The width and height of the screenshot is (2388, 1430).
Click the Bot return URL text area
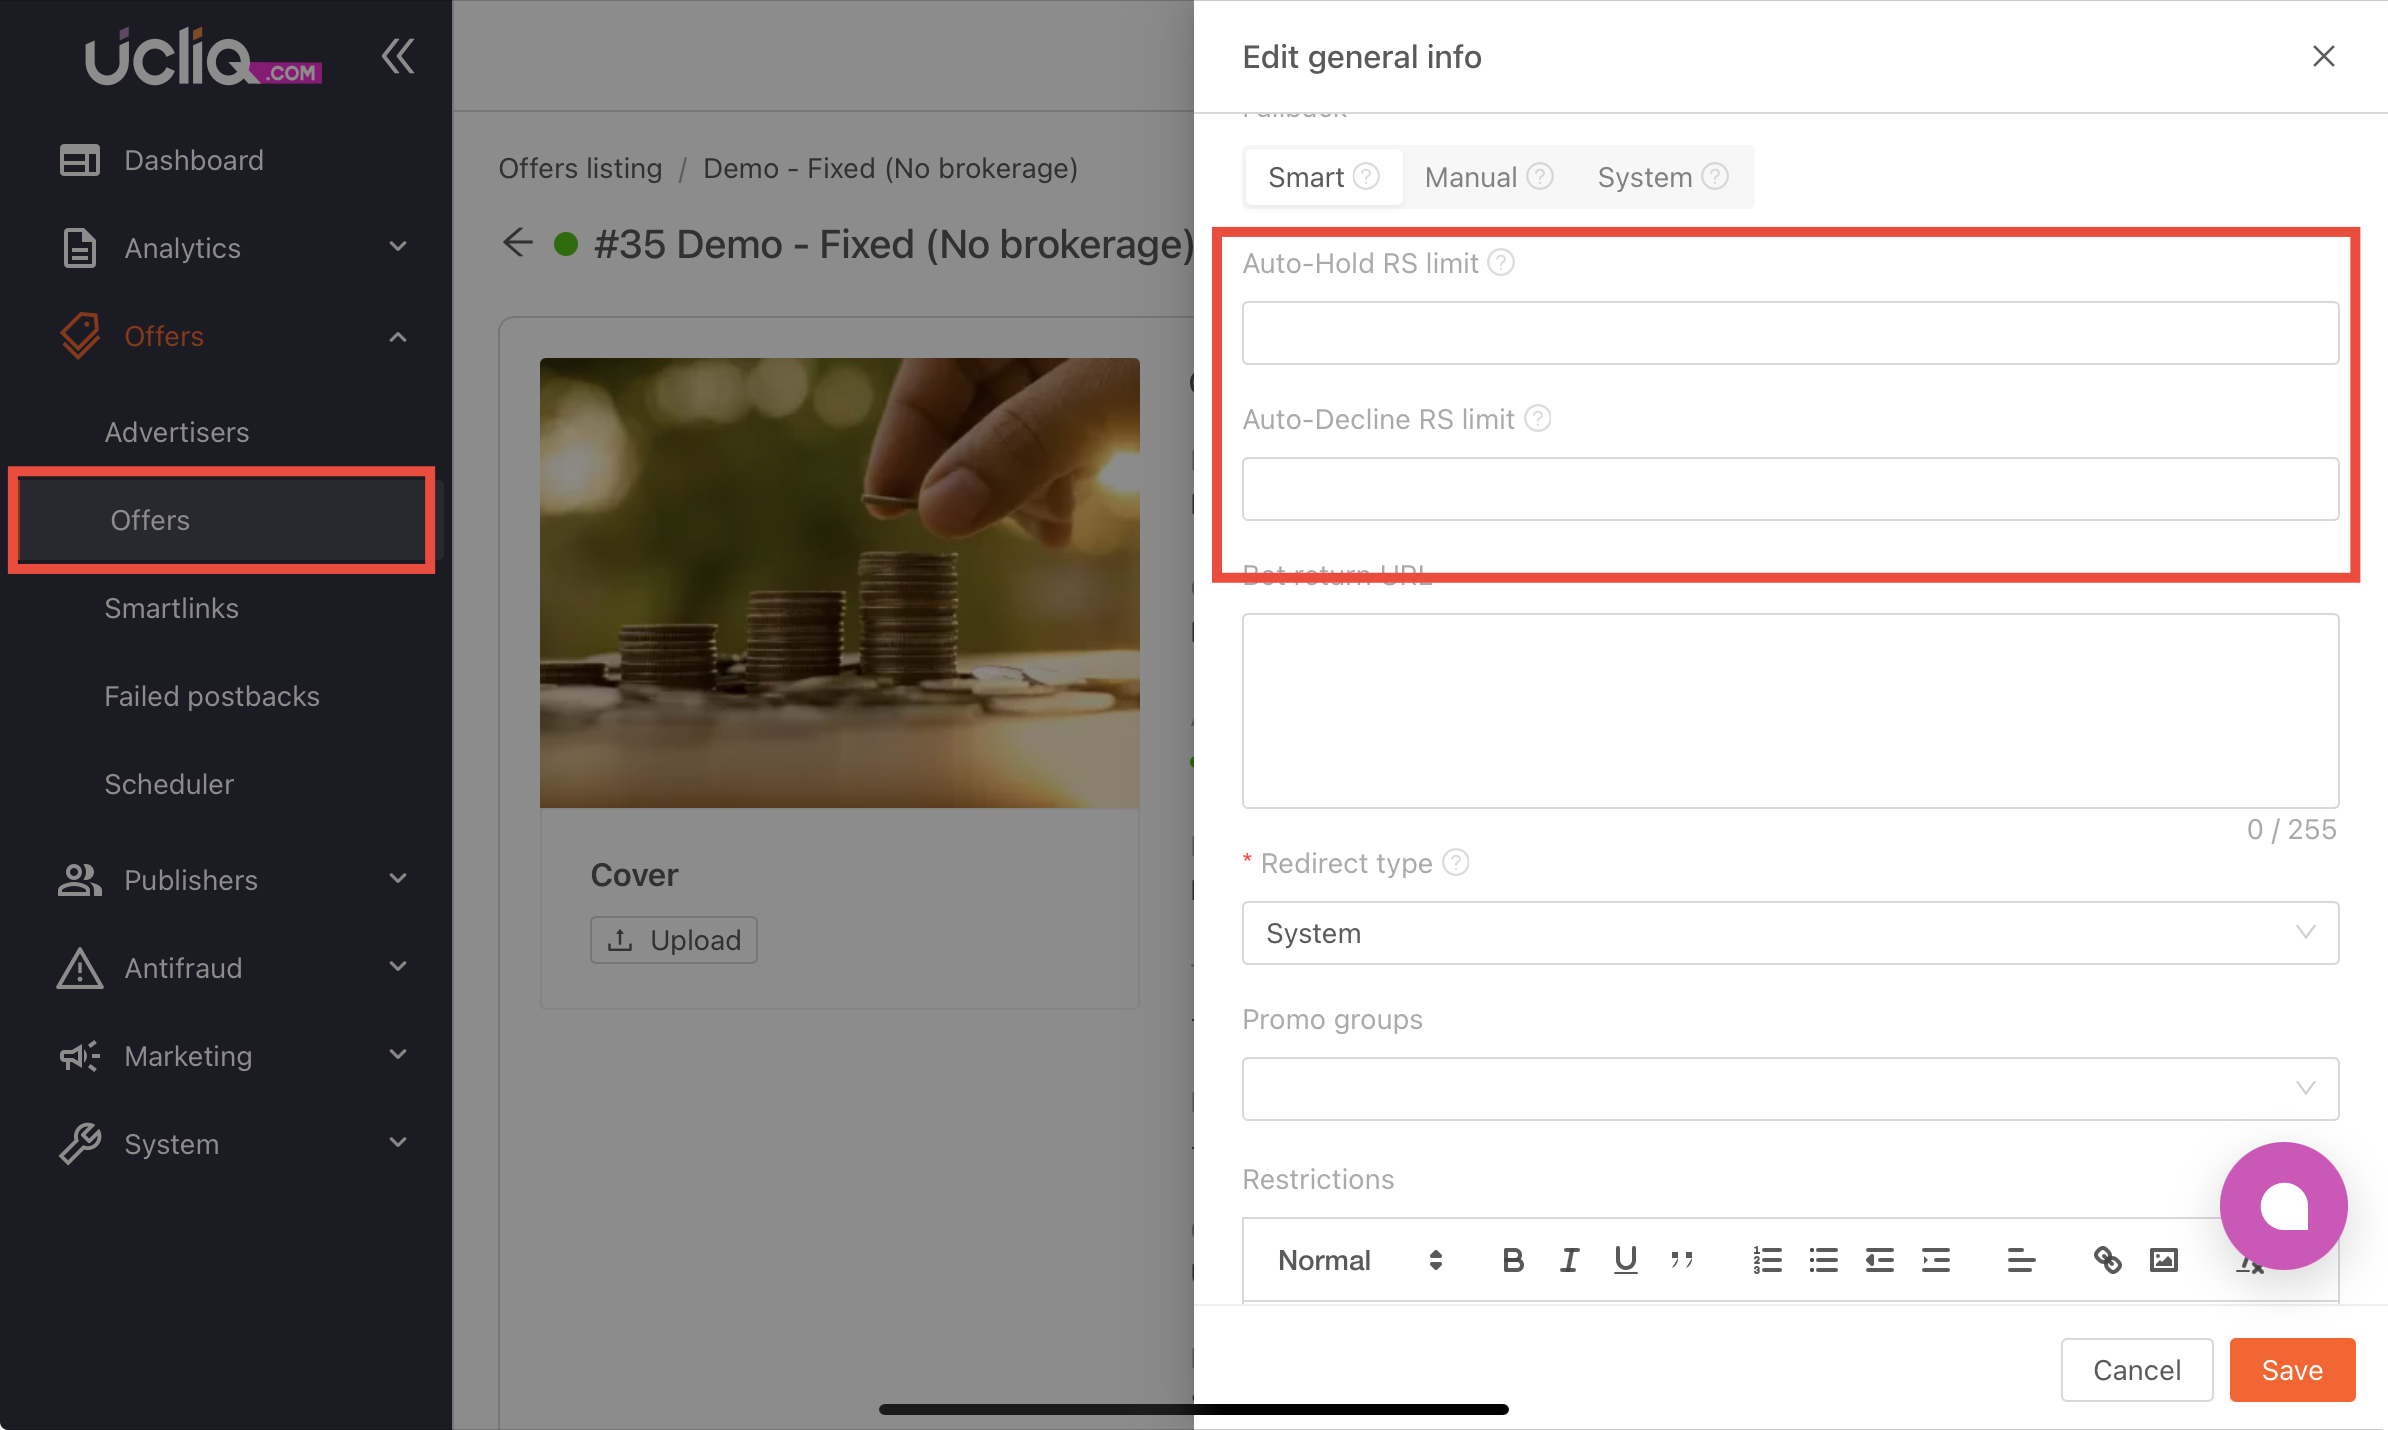pos(1790,711)
